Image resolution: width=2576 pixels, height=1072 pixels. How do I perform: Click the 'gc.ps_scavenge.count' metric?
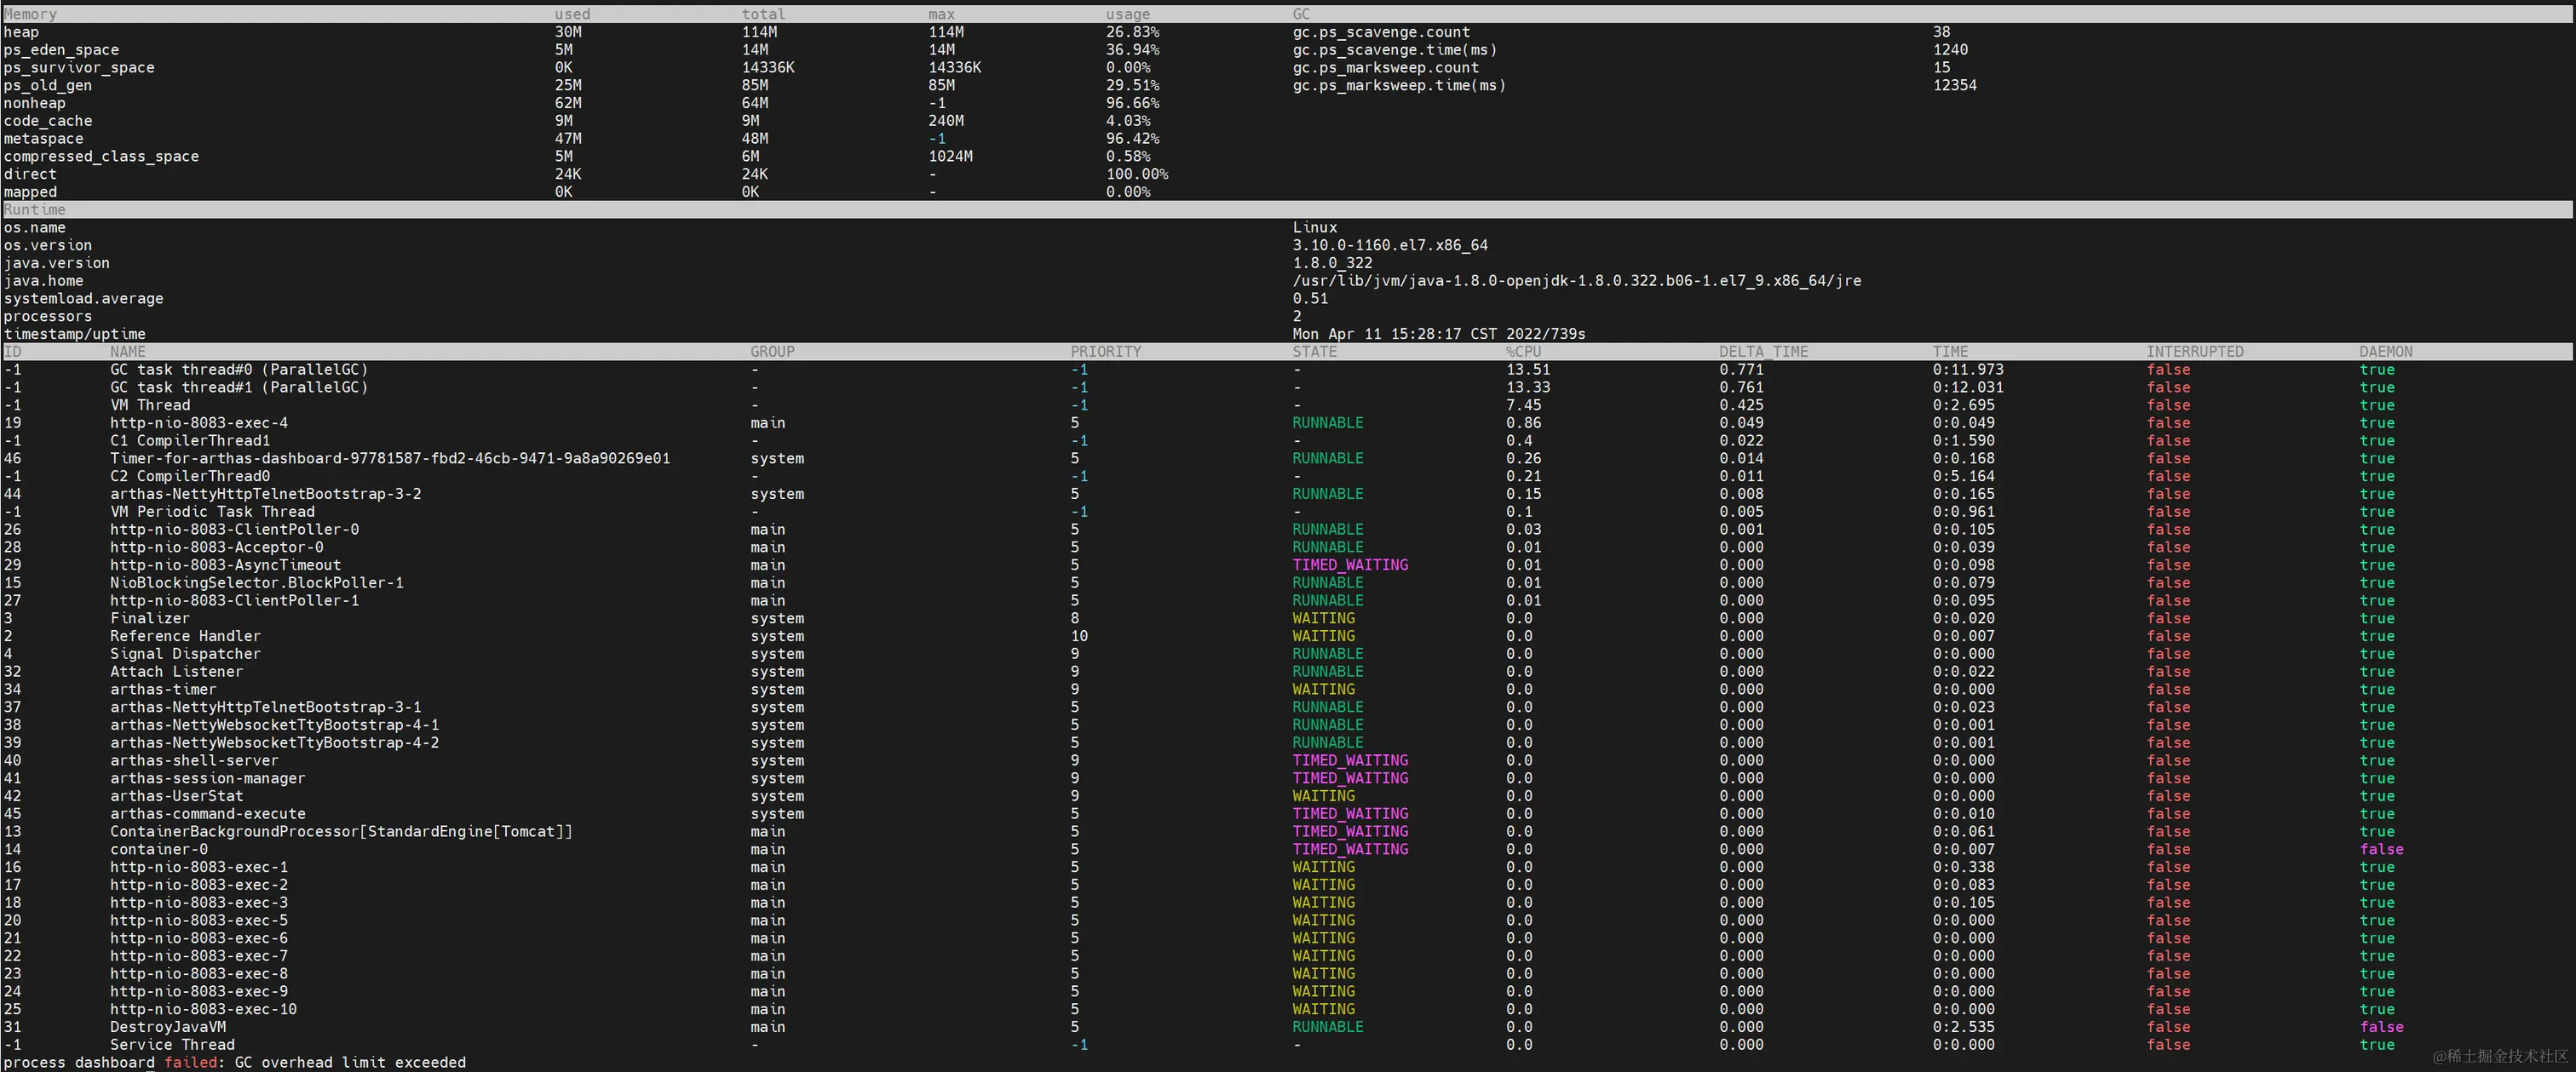click(1381, 32)
